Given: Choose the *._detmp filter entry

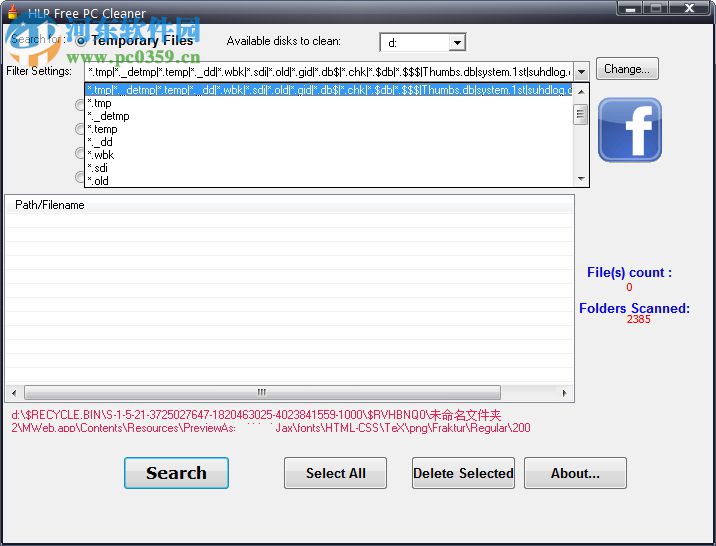Looking at the screenshot, I should pyautogui.click(x=329, y=116).
